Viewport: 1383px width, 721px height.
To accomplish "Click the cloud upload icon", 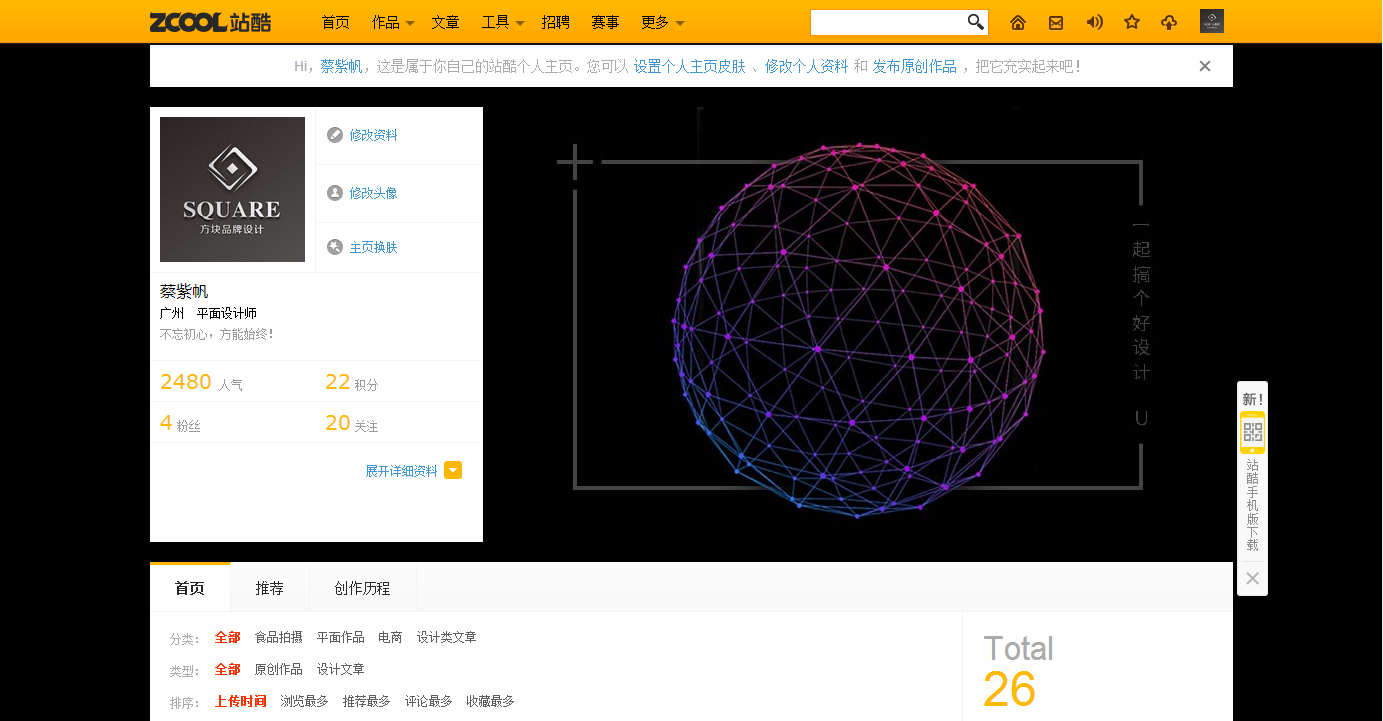I will click(1169, 22).
